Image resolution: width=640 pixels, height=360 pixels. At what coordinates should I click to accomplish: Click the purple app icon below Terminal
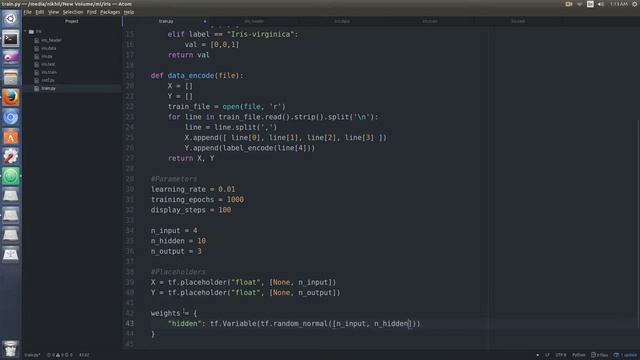pyautogui.click(x=11, y=58)
